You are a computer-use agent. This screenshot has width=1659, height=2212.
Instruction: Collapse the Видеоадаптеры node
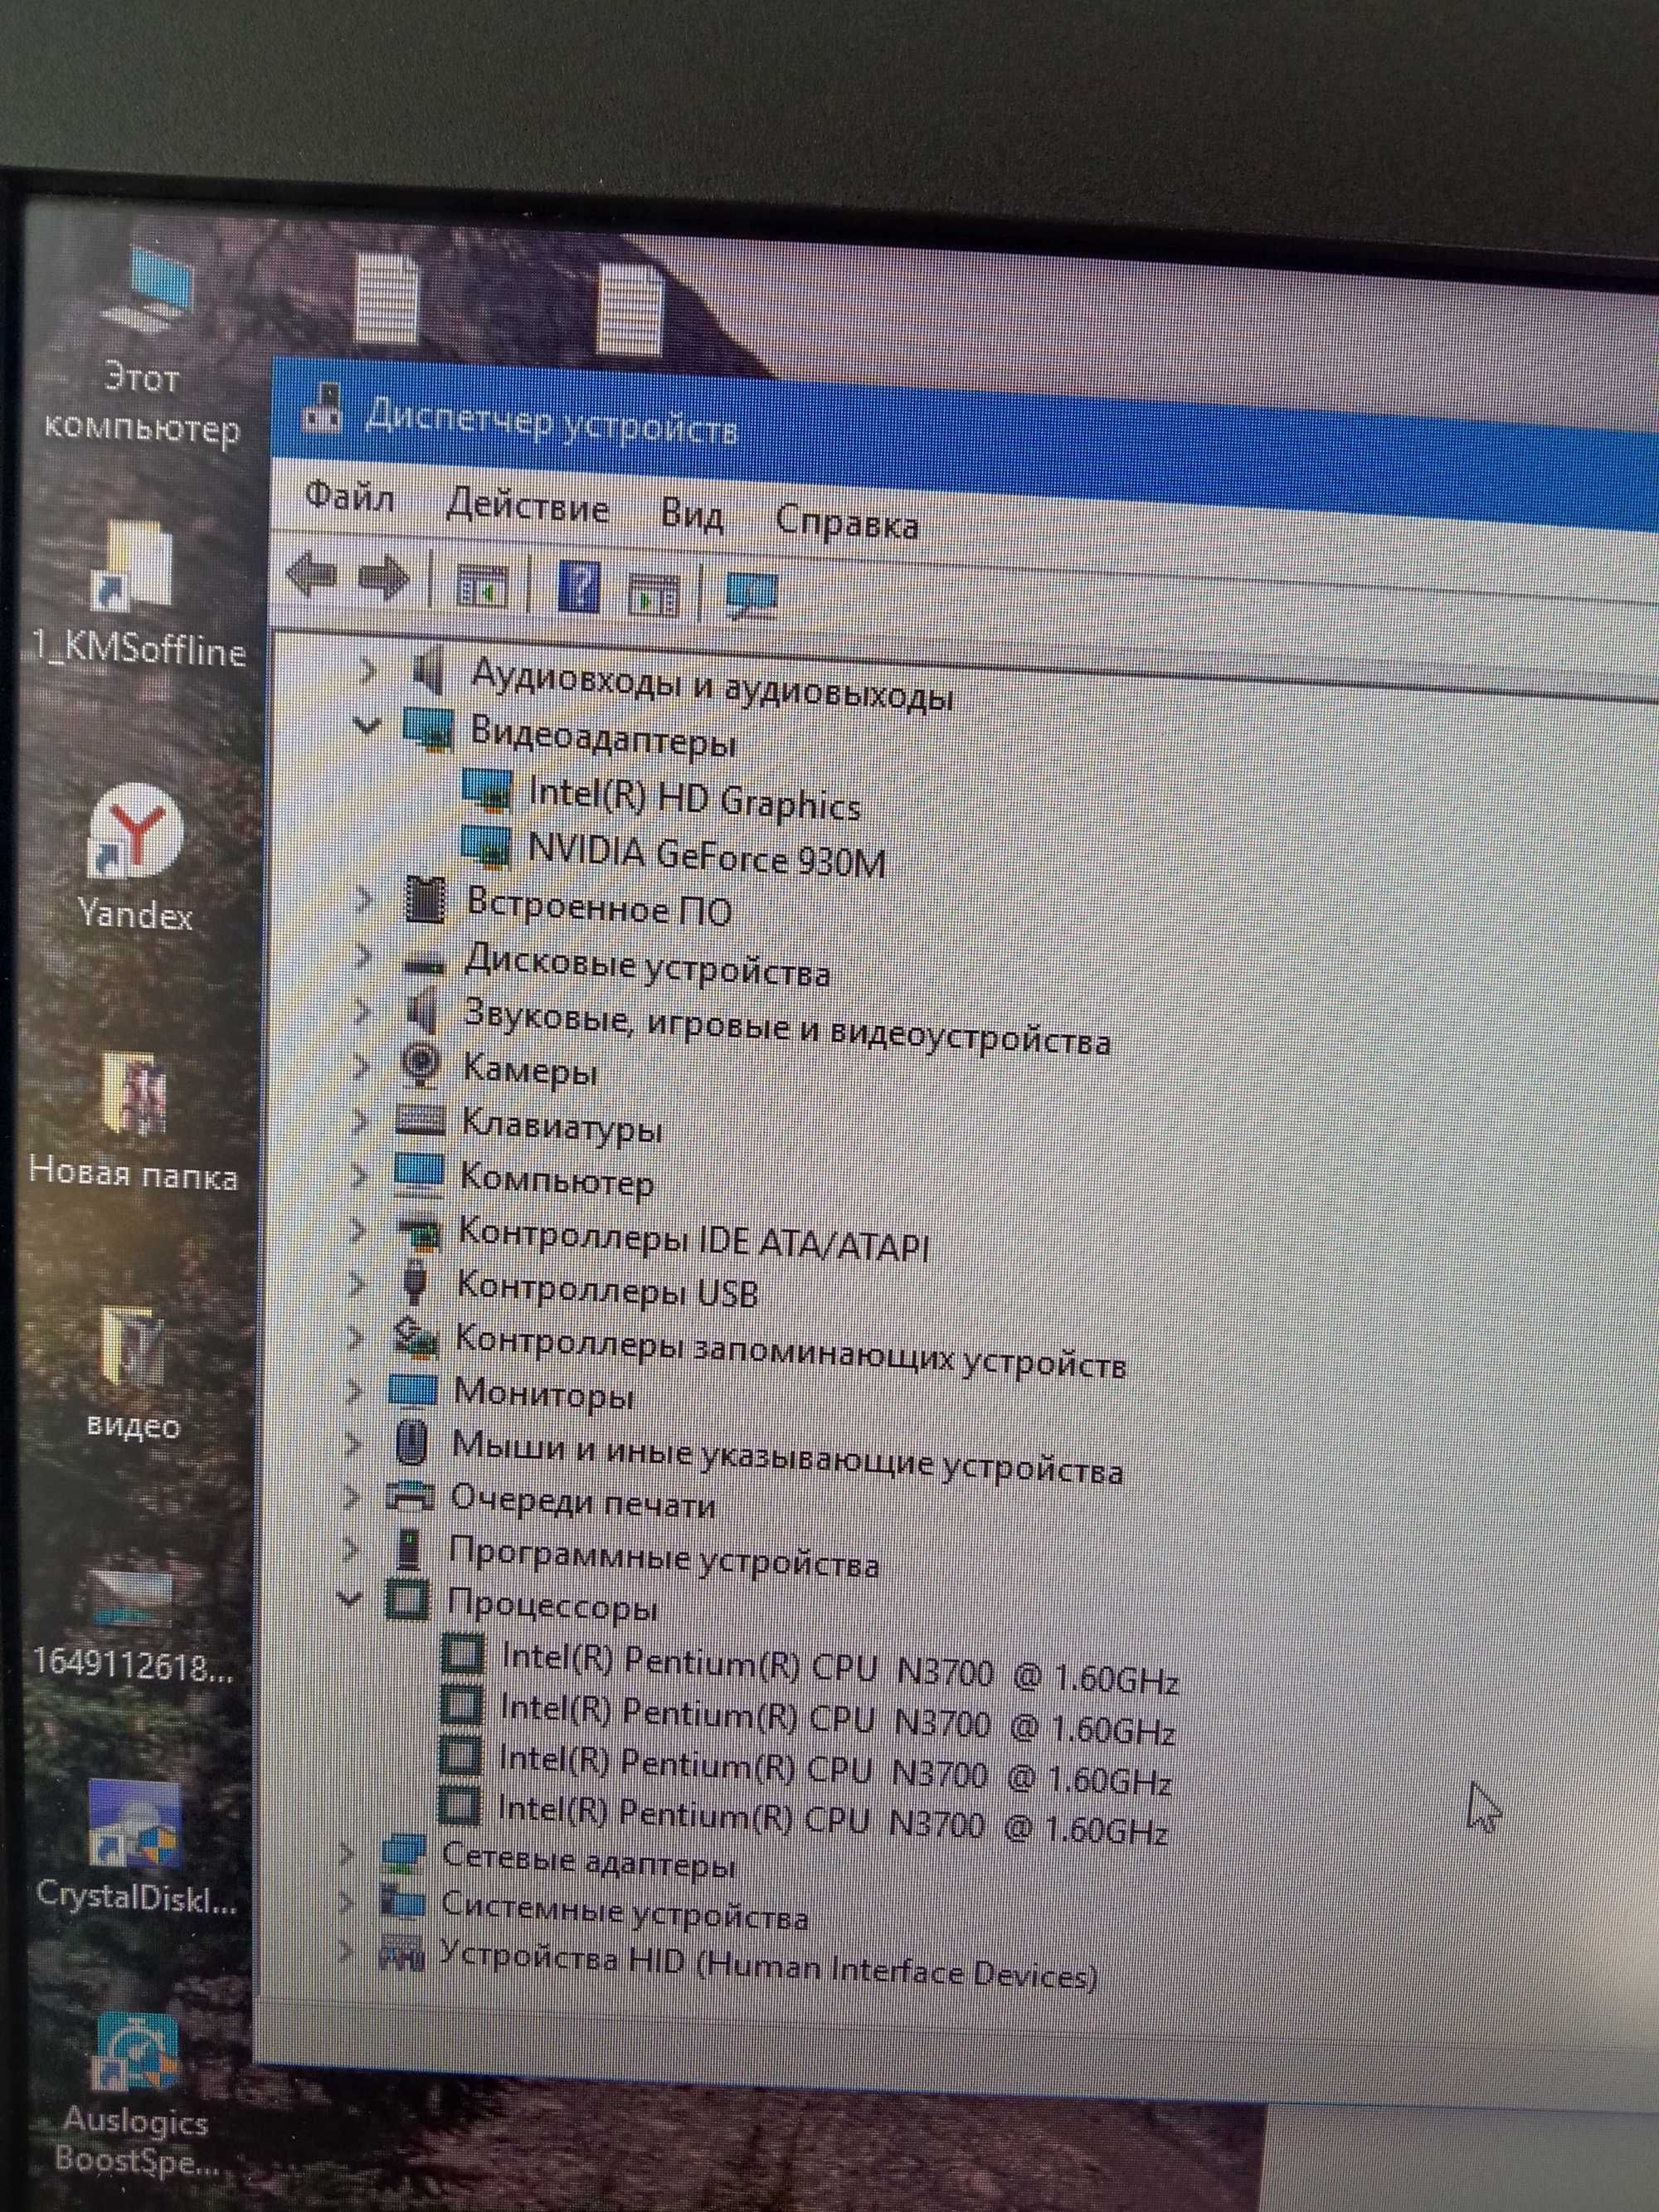point(368,725)
